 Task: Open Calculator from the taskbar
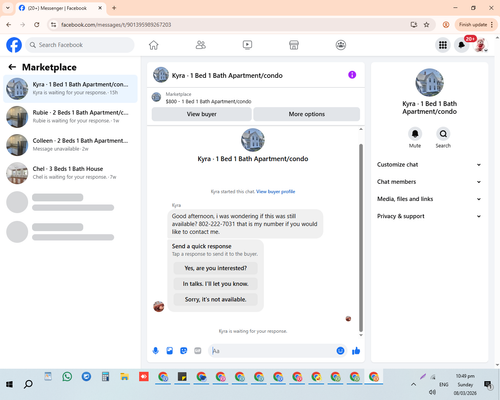105,377
